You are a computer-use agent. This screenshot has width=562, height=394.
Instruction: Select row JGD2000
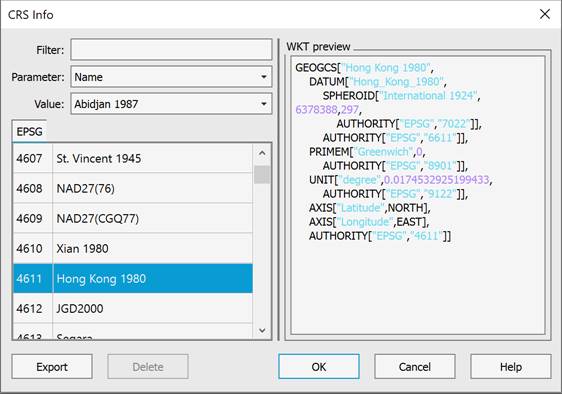click(133, 308)
